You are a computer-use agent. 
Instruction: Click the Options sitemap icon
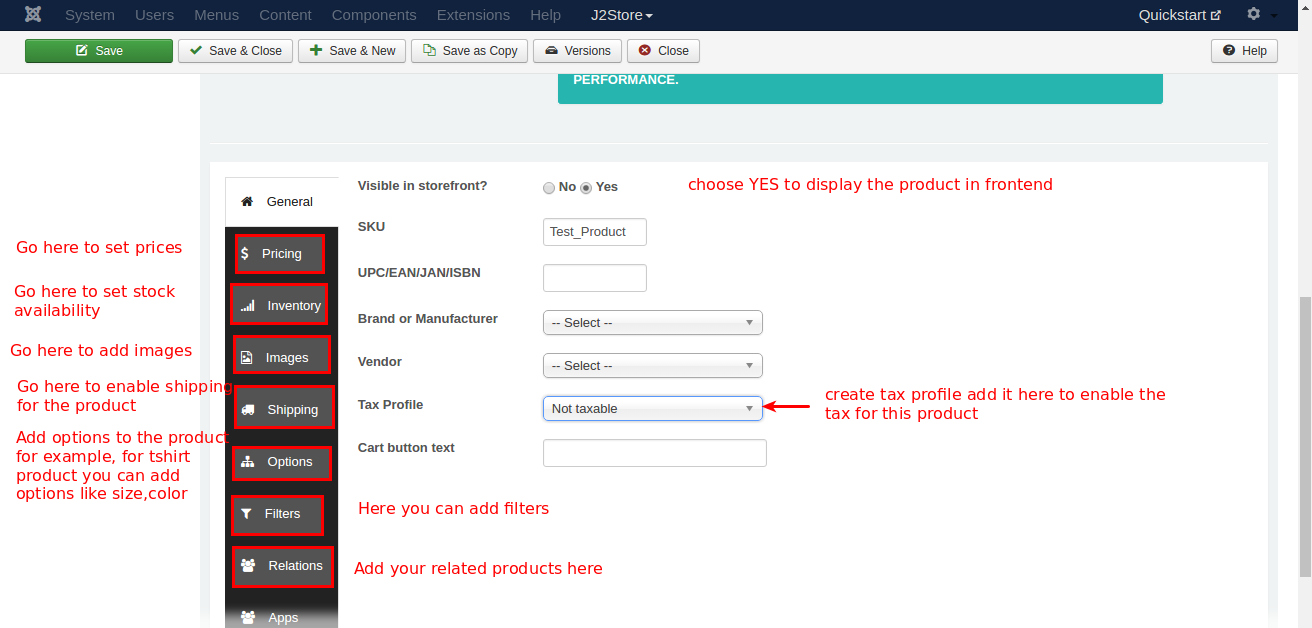coord(247,462)
